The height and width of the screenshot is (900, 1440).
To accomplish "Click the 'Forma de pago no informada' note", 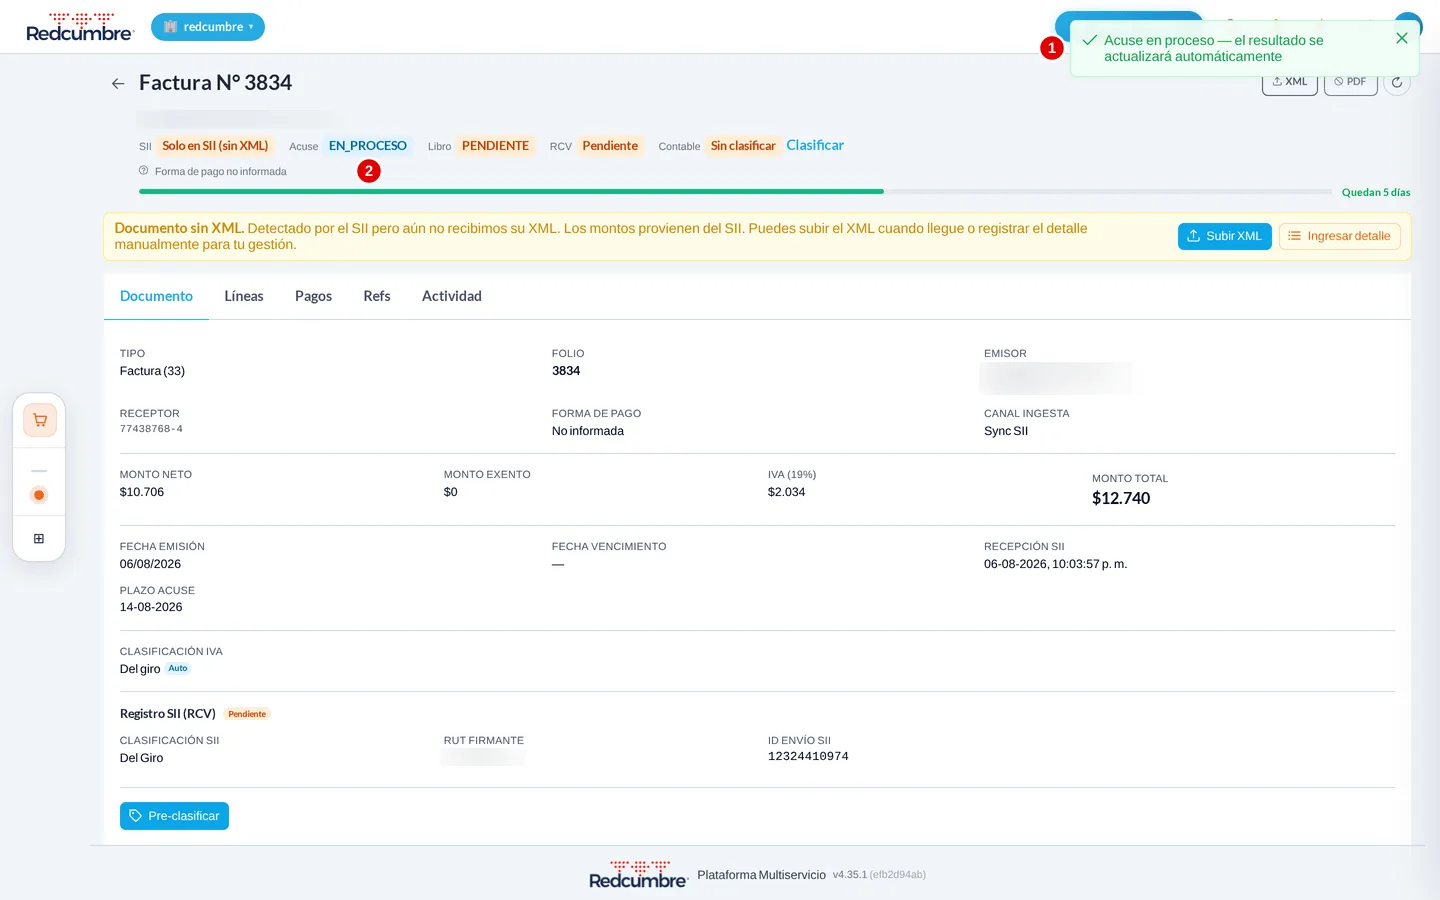I will tap(220, 172).
